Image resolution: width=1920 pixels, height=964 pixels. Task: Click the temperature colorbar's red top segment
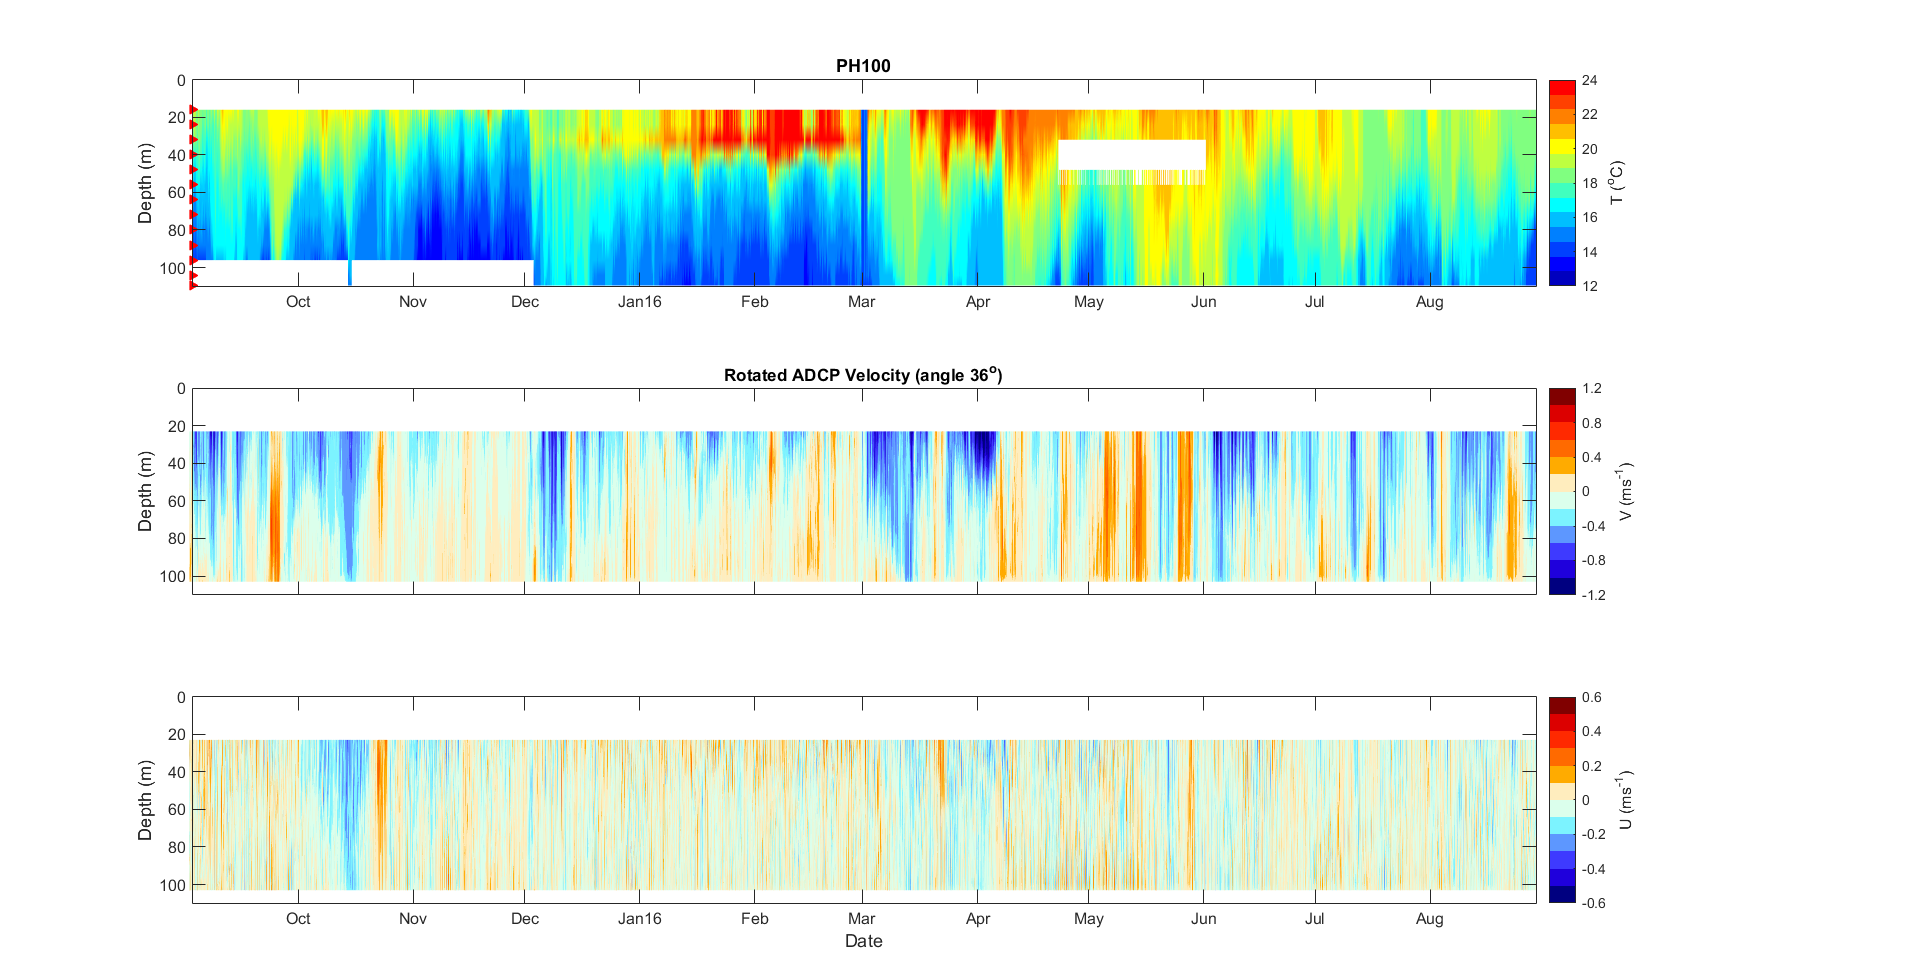coord(1561,88)
